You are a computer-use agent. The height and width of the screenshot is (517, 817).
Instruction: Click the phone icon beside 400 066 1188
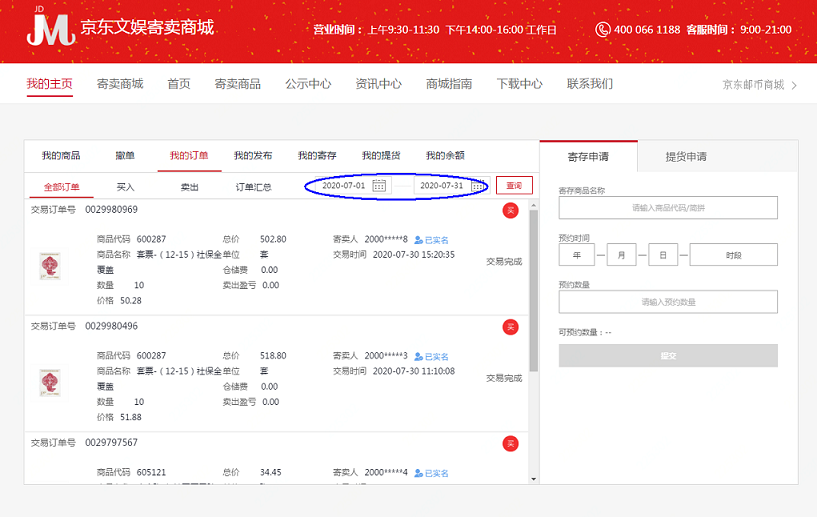tap(602, 30)
